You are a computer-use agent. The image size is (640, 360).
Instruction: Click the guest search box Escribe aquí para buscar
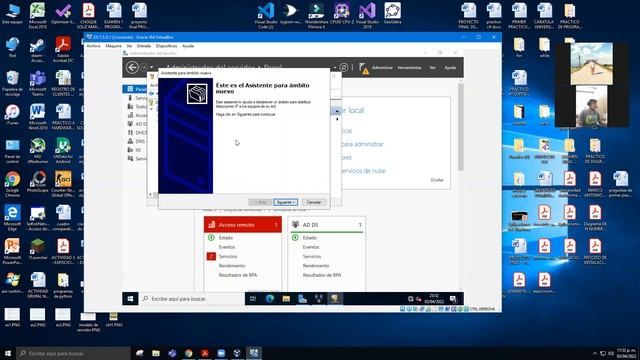pyautogui.click(x=191, y=299)
